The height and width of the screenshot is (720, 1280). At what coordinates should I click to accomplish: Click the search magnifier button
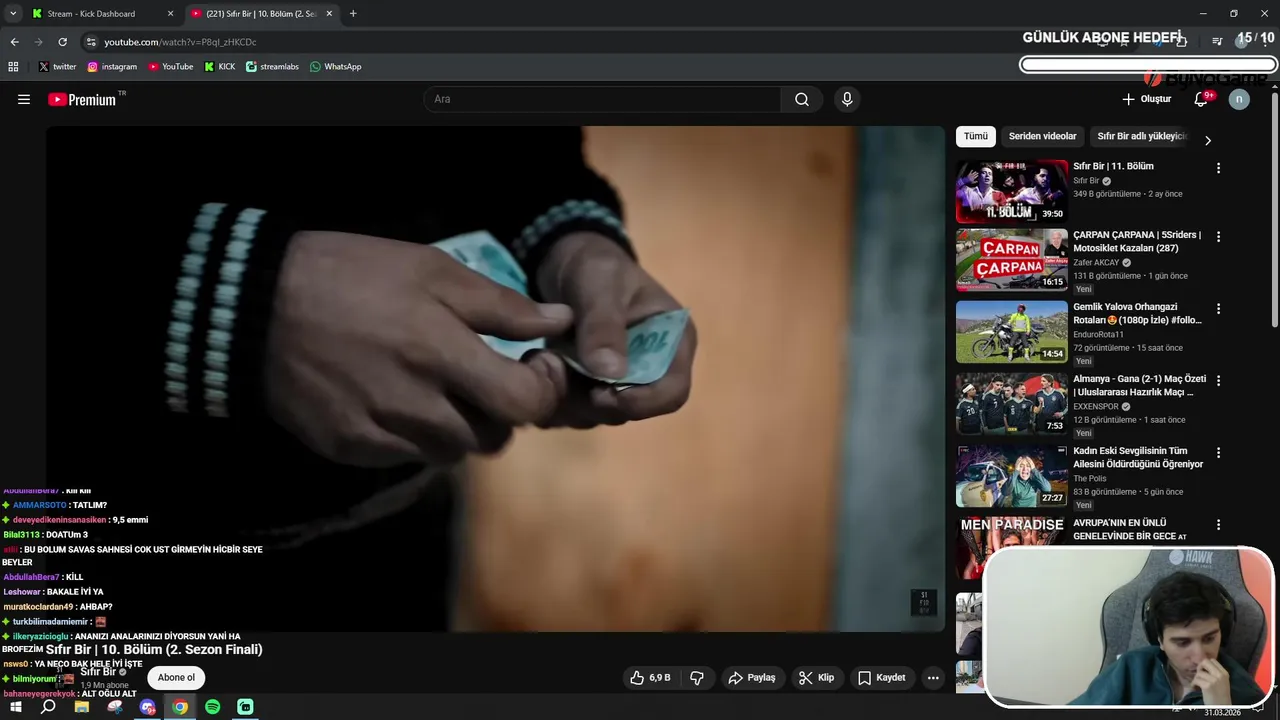coord(802,99)
